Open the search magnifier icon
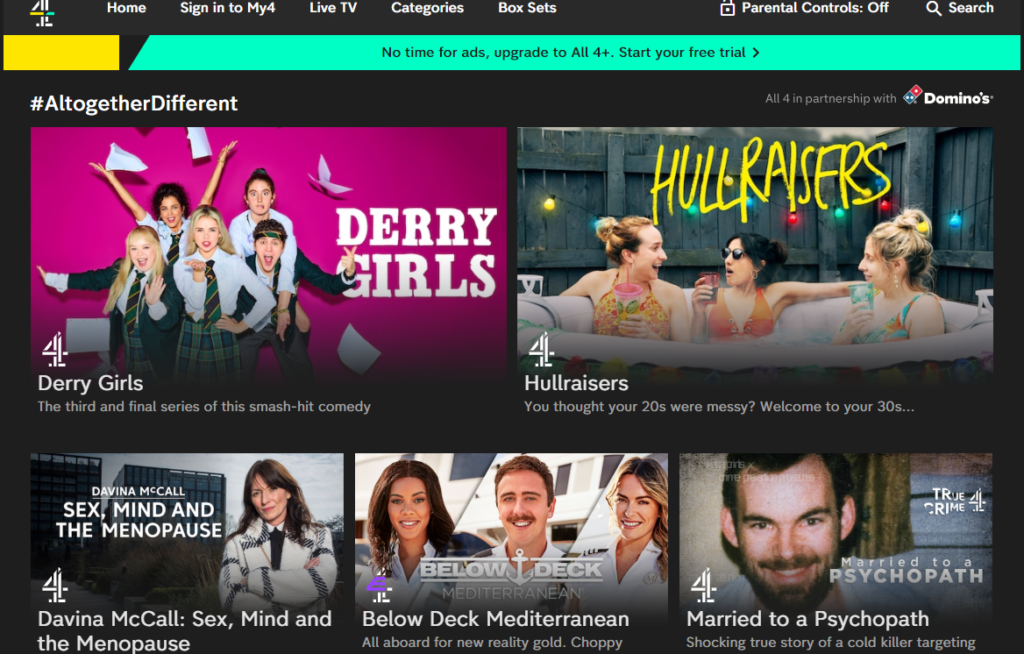The height and width of the screenshot is (654, 1024). (x=933, y=8)
